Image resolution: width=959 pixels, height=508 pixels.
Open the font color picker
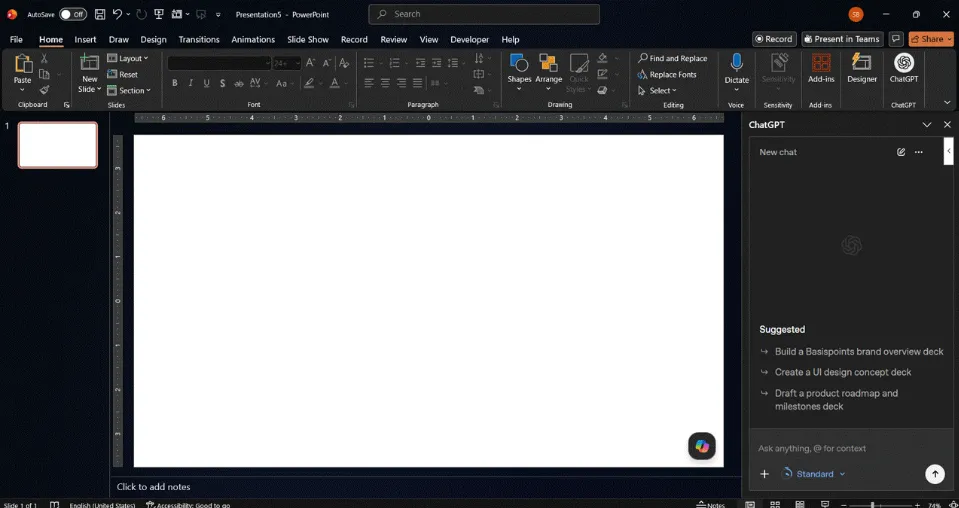[335, 83]
